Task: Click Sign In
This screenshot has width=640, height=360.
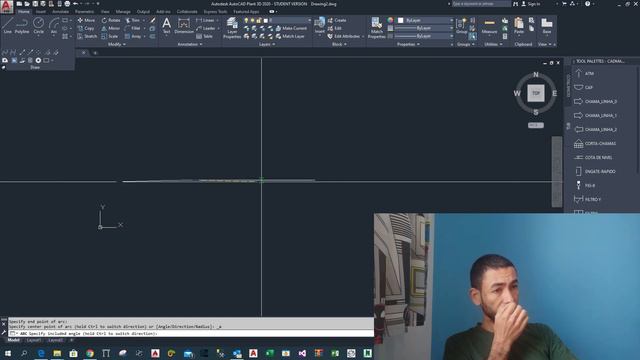Action: pyautogui.click(x=531, y=4)
